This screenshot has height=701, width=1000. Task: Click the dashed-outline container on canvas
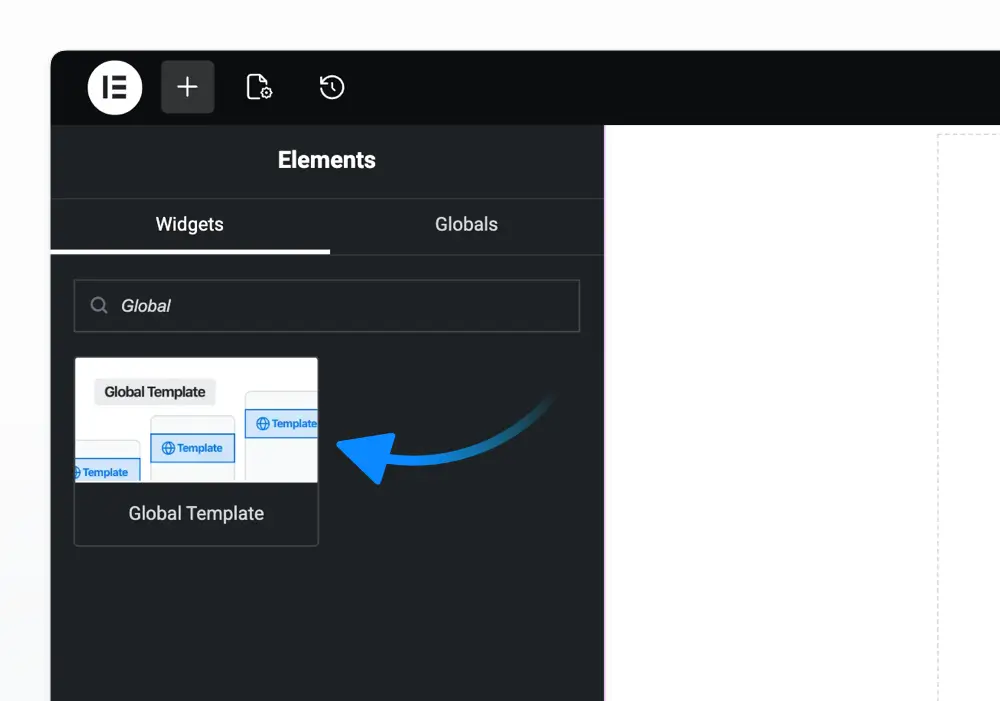[969, 415]
